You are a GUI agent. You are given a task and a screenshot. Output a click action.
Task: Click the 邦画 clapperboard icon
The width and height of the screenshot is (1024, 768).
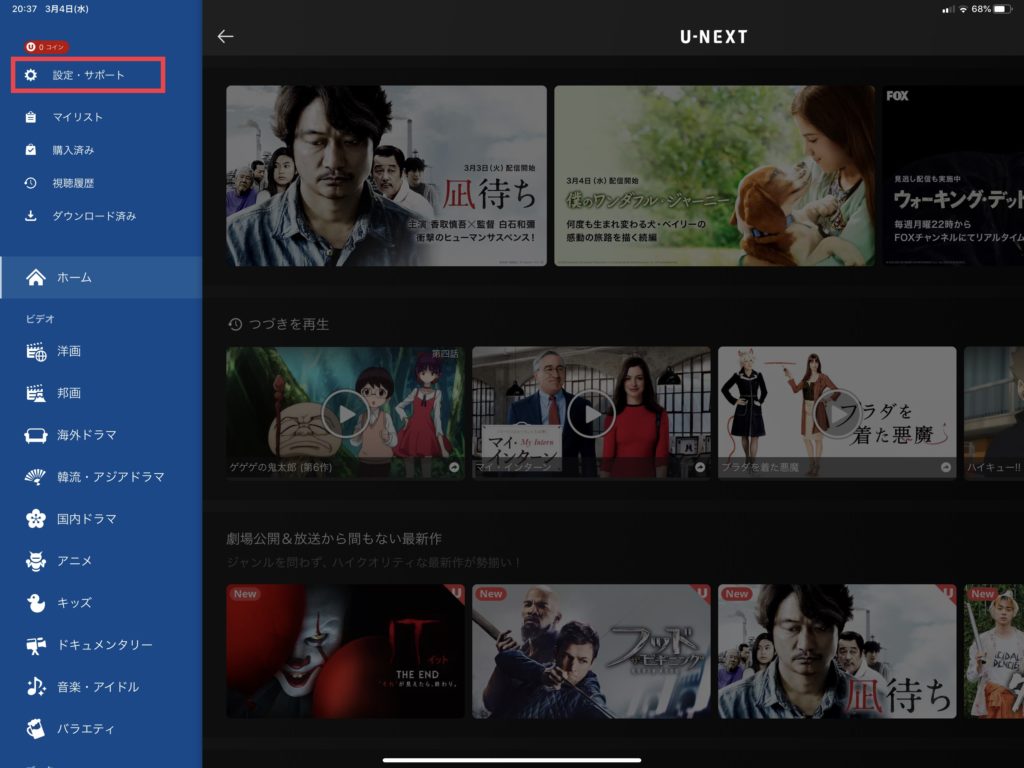[x=36, y=393]
